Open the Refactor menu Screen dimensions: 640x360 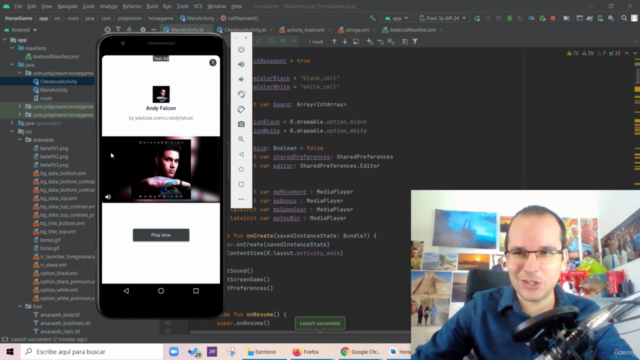(132, 7)
